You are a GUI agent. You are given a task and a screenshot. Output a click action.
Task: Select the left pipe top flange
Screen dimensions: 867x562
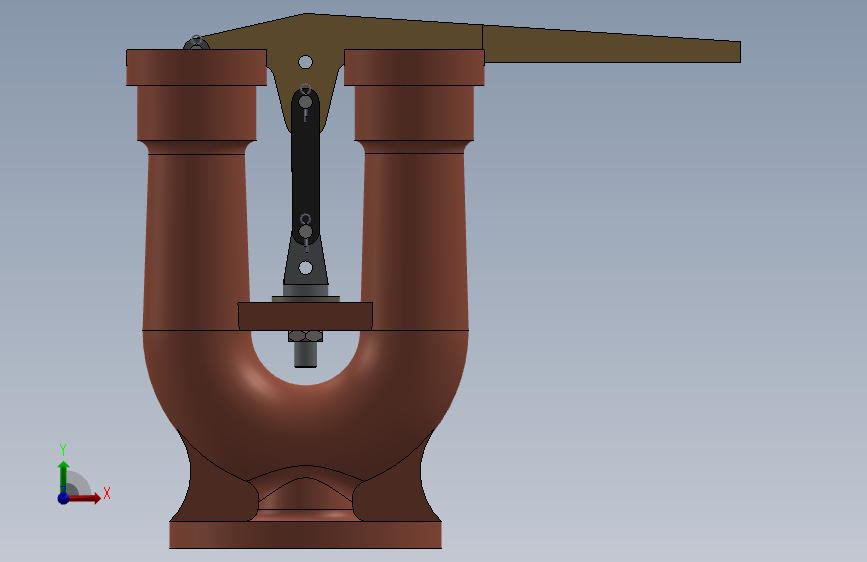[196, 67]
